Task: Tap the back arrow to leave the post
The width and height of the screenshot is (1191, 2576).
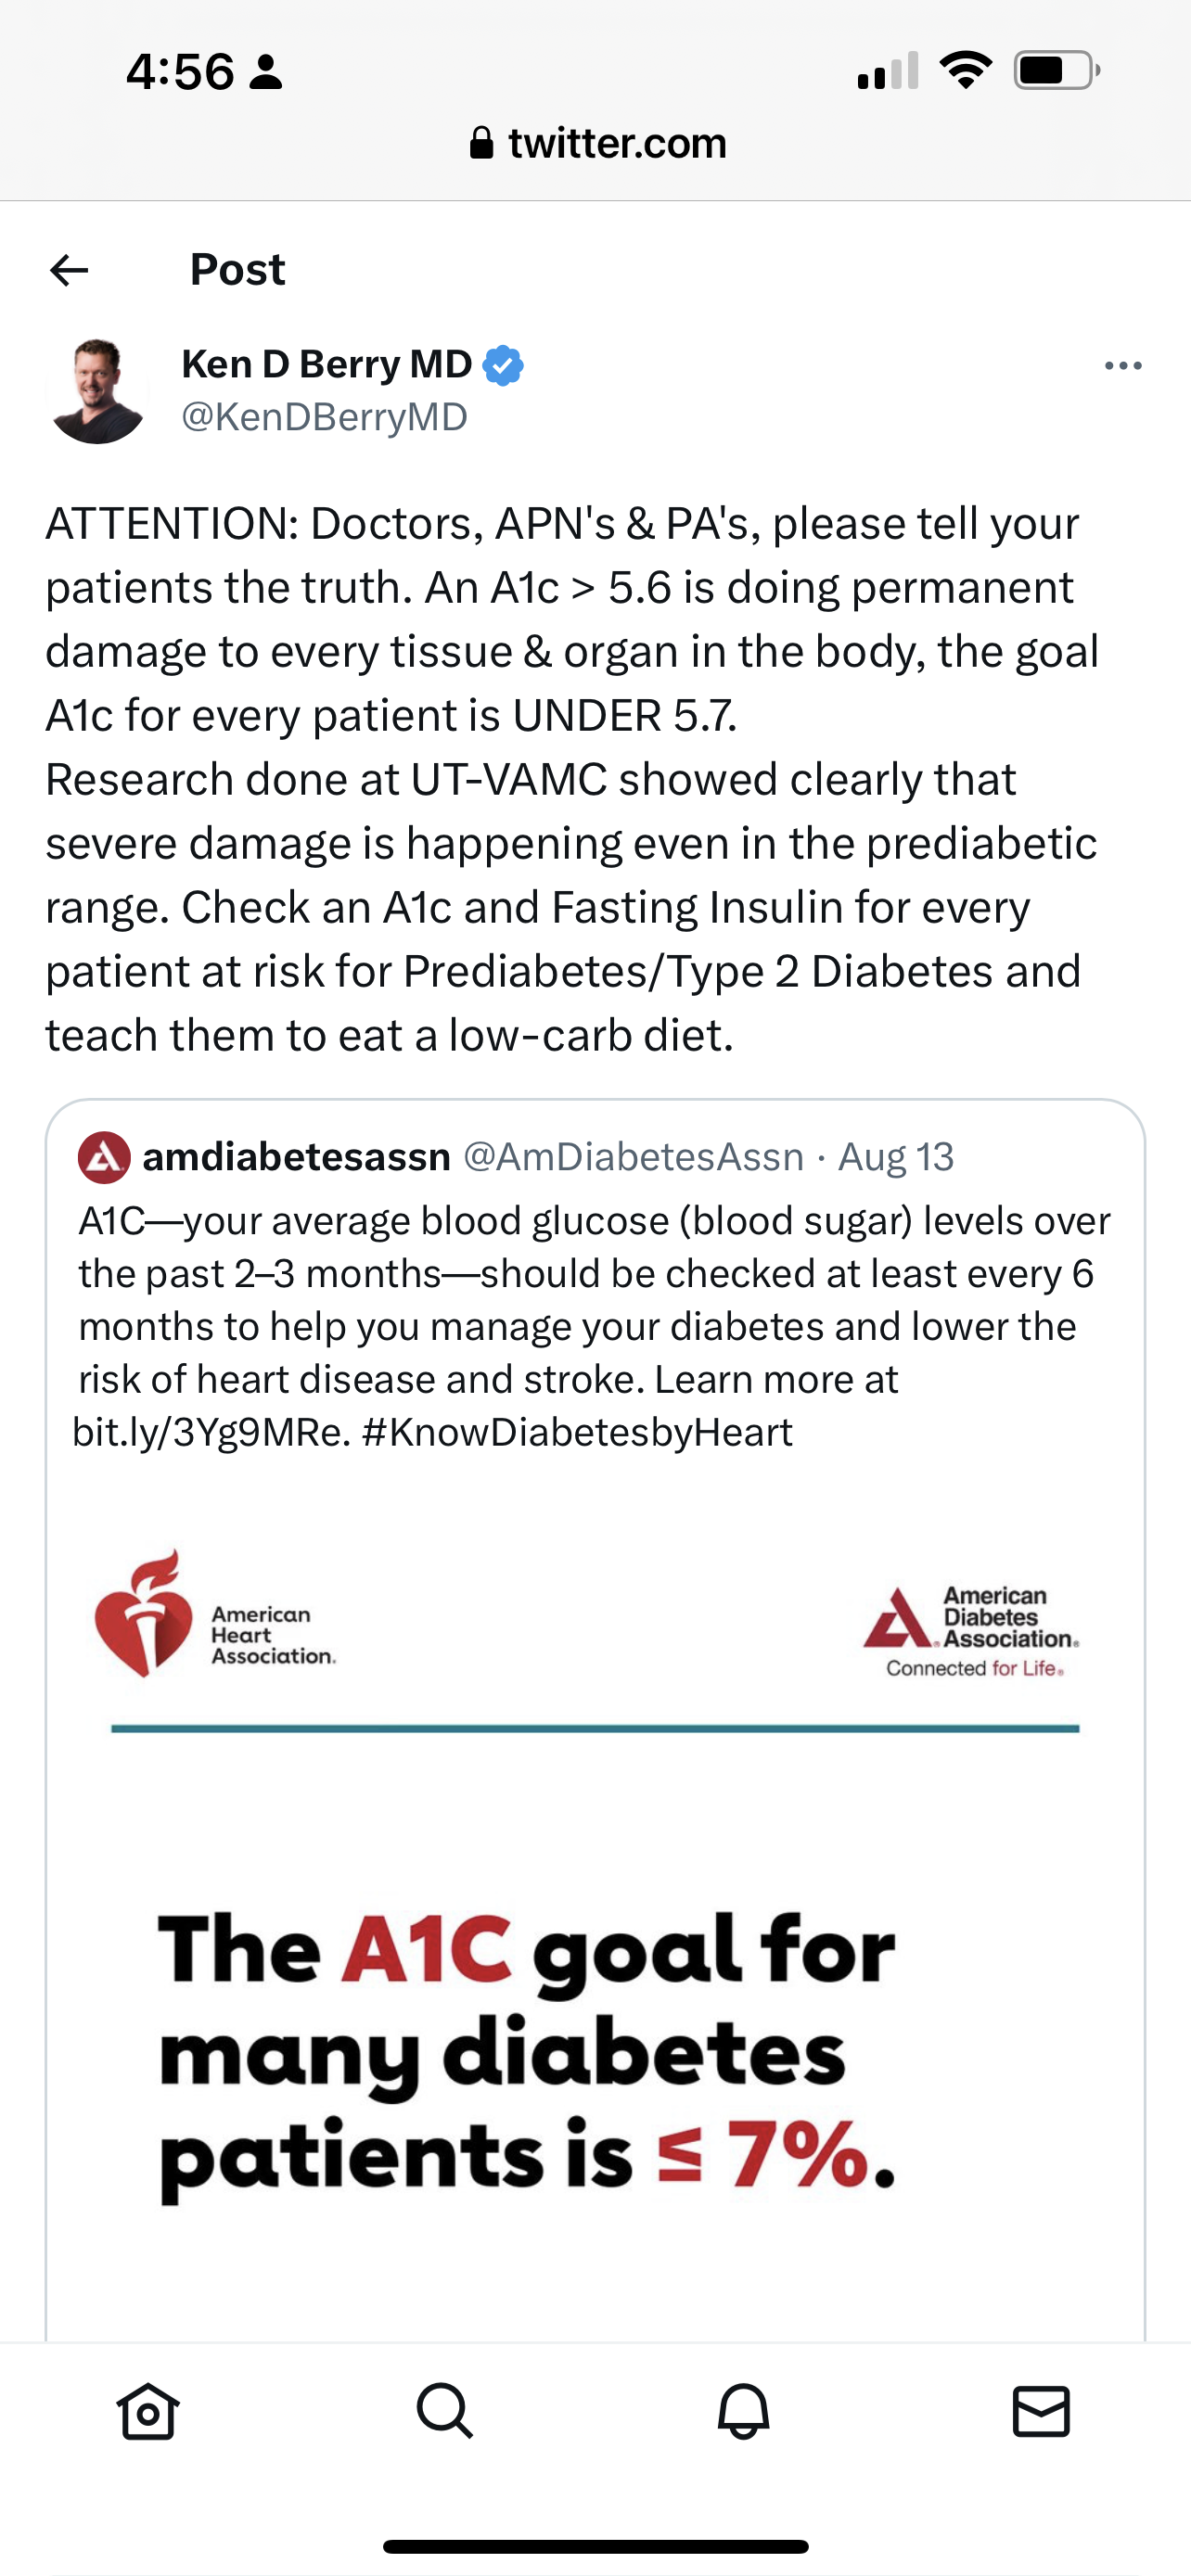Action: (x=69, y=268)
